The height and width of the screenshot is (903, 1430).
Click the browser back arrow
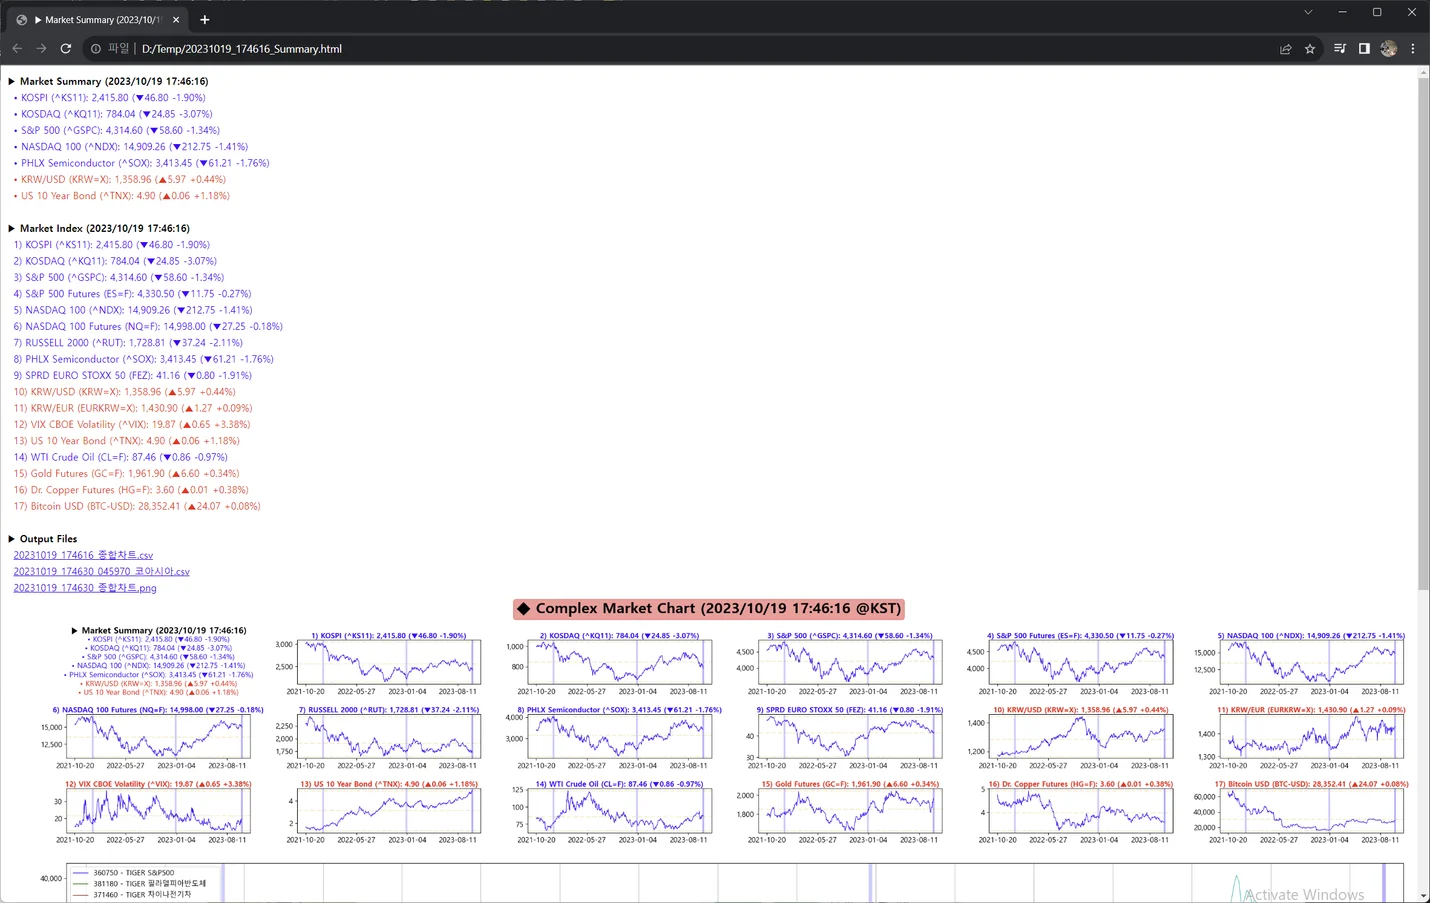pyautogui.click(x=17, y=48)
